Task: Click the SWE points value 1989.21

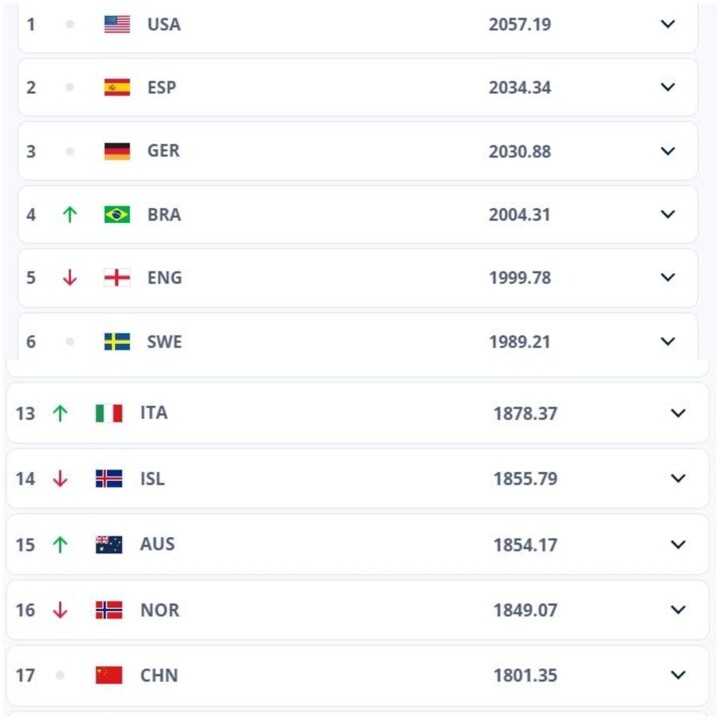Action: tap(520, 342)
